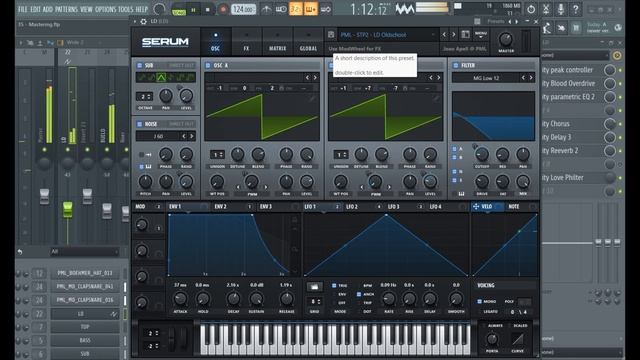The height and width of the screenshot is (360, 640).
Task: Open the FL Studio FILE menu
Action: [23, 9]
